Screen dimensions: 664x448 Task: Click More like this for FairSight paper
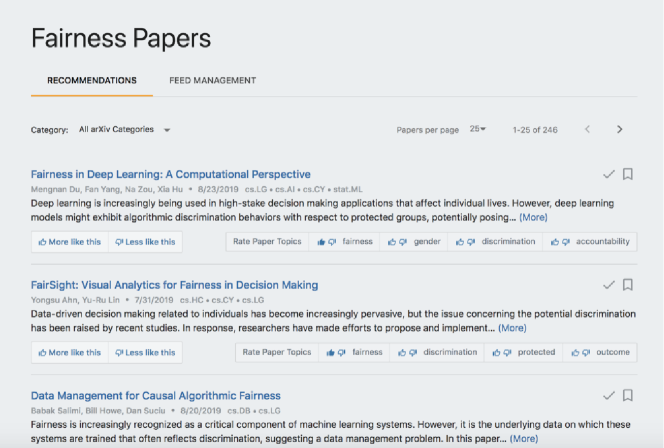69,352
